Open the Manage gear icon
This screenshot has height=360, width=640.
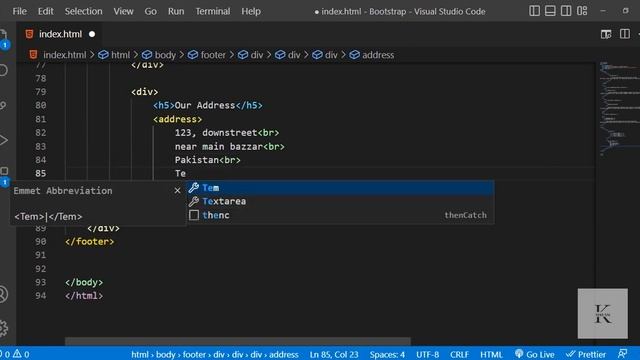point(3,328)
